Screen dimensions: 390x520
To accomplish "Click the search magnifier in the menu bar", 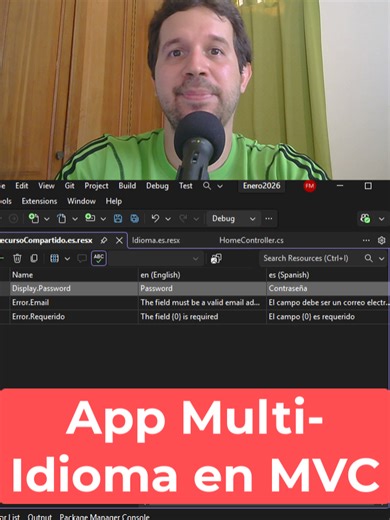I will (207, 186).
